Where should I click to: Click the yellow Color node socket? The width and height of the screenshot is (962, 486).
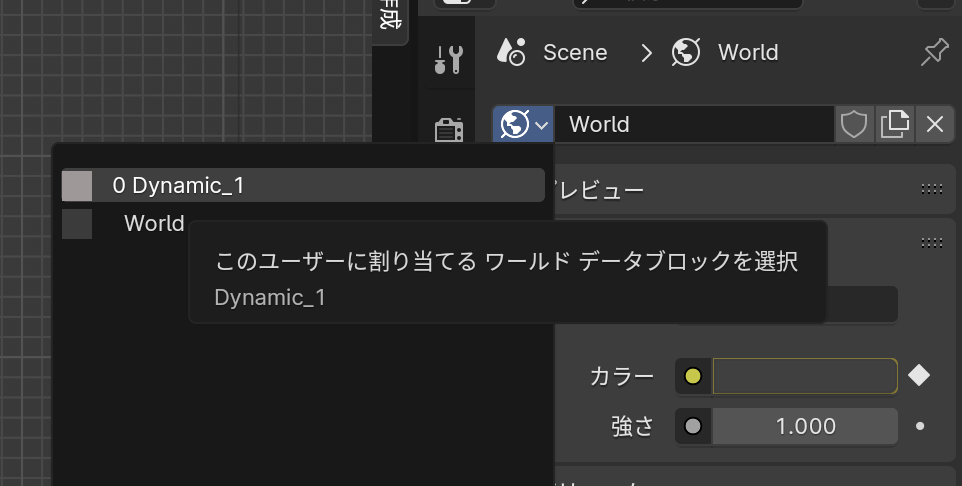click(x=693, y=377)
